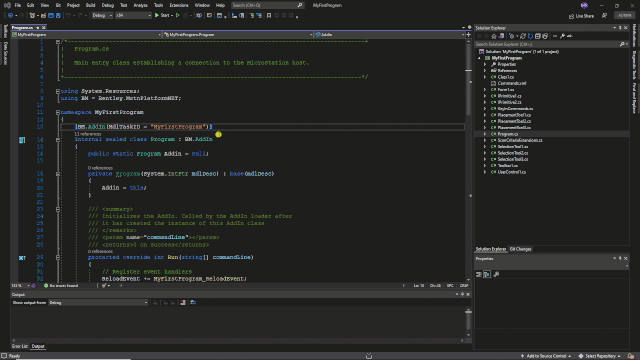Collapse the Program class code block

(58, 140)
